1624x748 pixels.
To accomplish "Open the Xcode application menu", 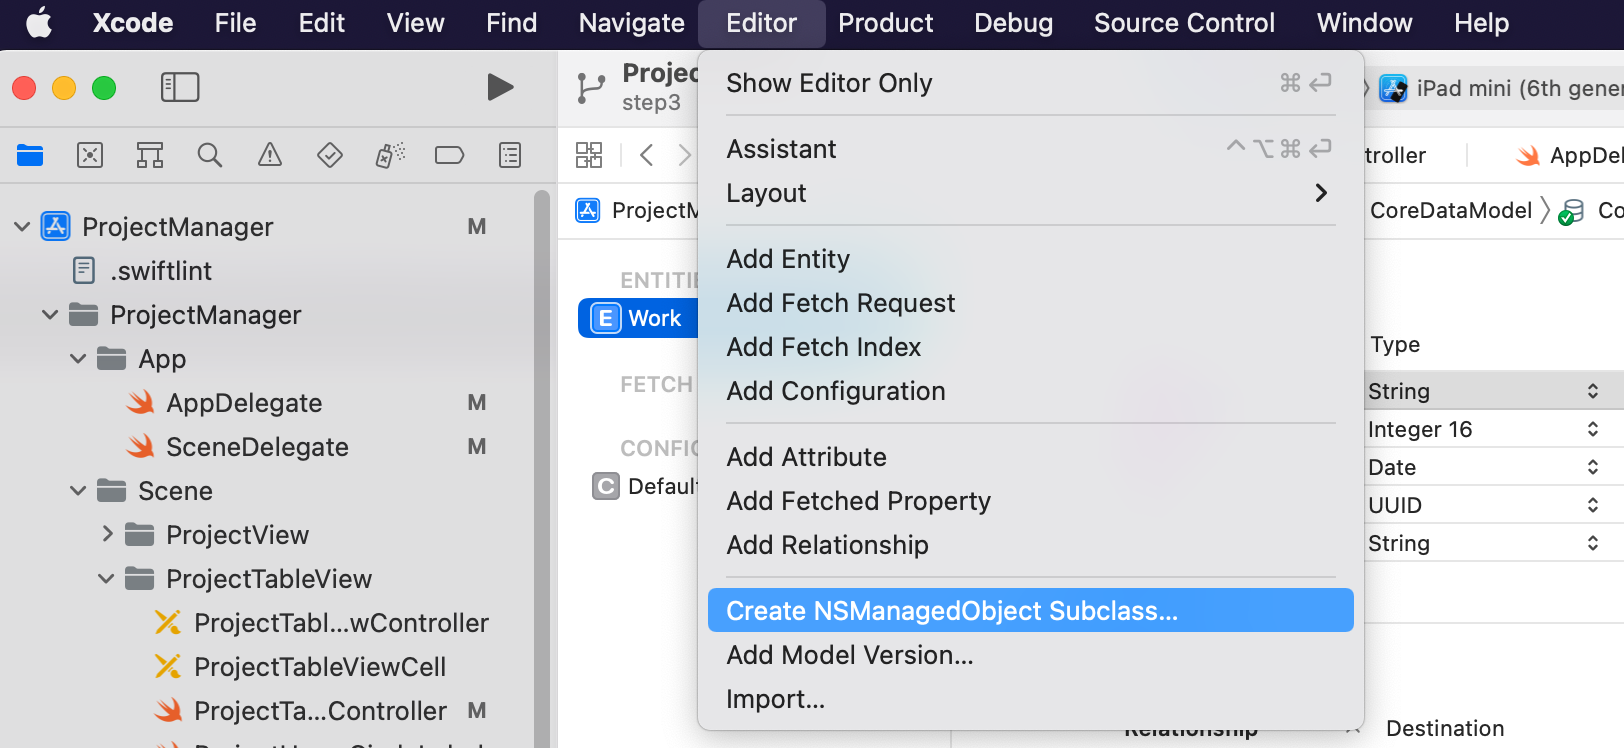I will click(x=133, y=23).
